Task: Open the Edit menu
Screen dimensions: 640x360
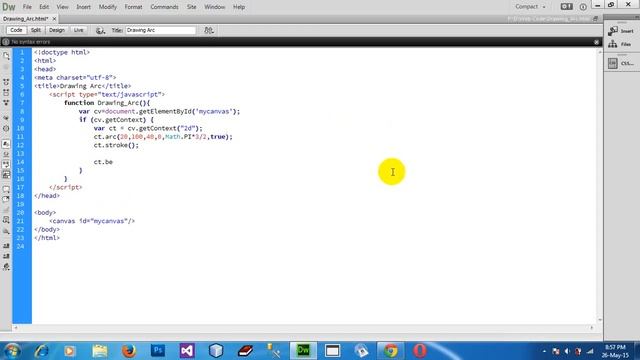Action: (x=44, y=7)
